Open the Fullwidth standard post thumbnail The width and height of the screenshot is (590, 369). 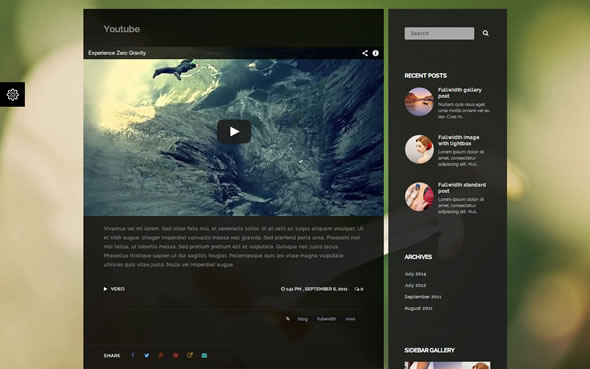click(x=419, y=197)
